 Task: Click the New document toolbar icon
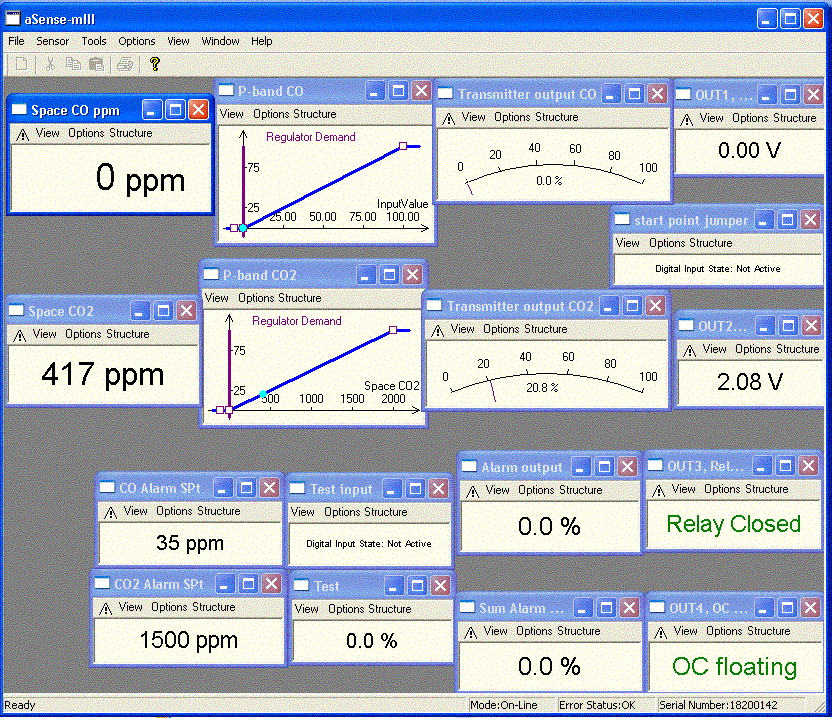[21, 64]
